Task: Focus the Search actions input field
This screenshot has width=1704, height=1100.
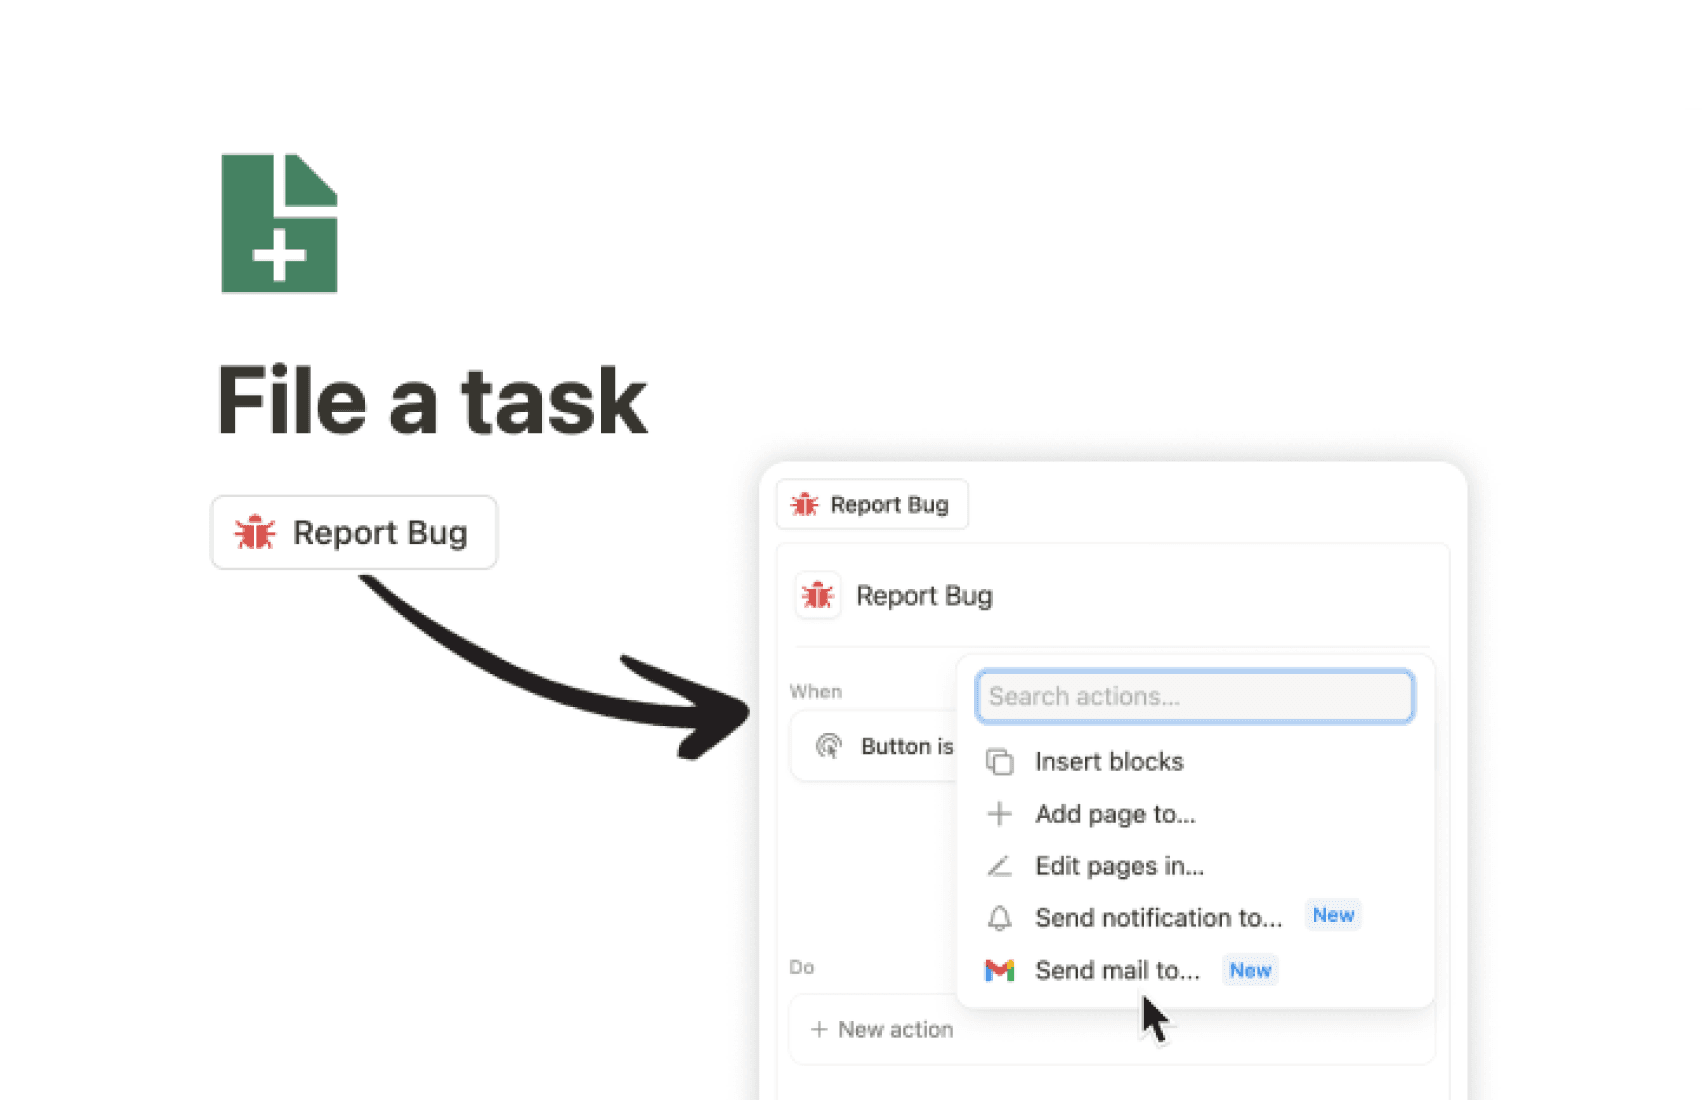Action: click(1194, 696)
